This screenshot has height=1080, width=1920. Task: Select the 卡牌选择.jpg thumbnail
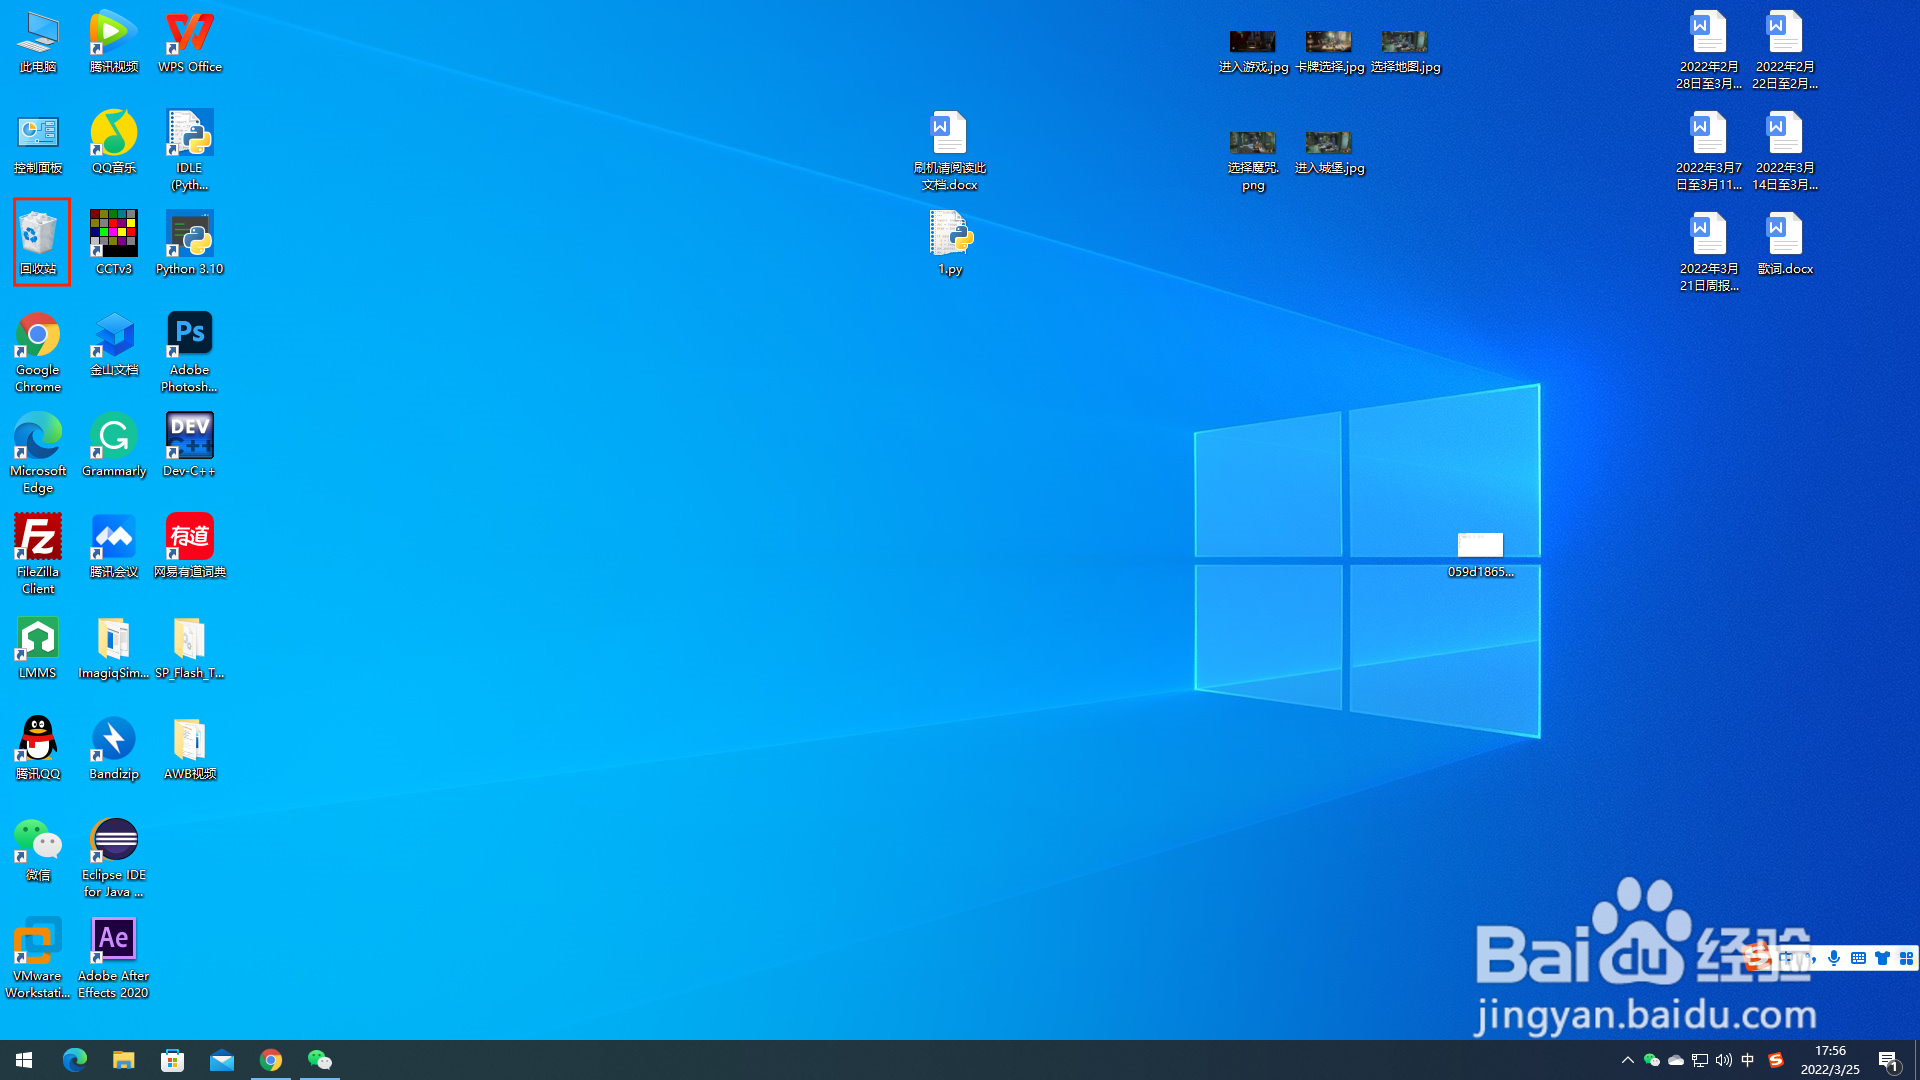(1329, 51)
